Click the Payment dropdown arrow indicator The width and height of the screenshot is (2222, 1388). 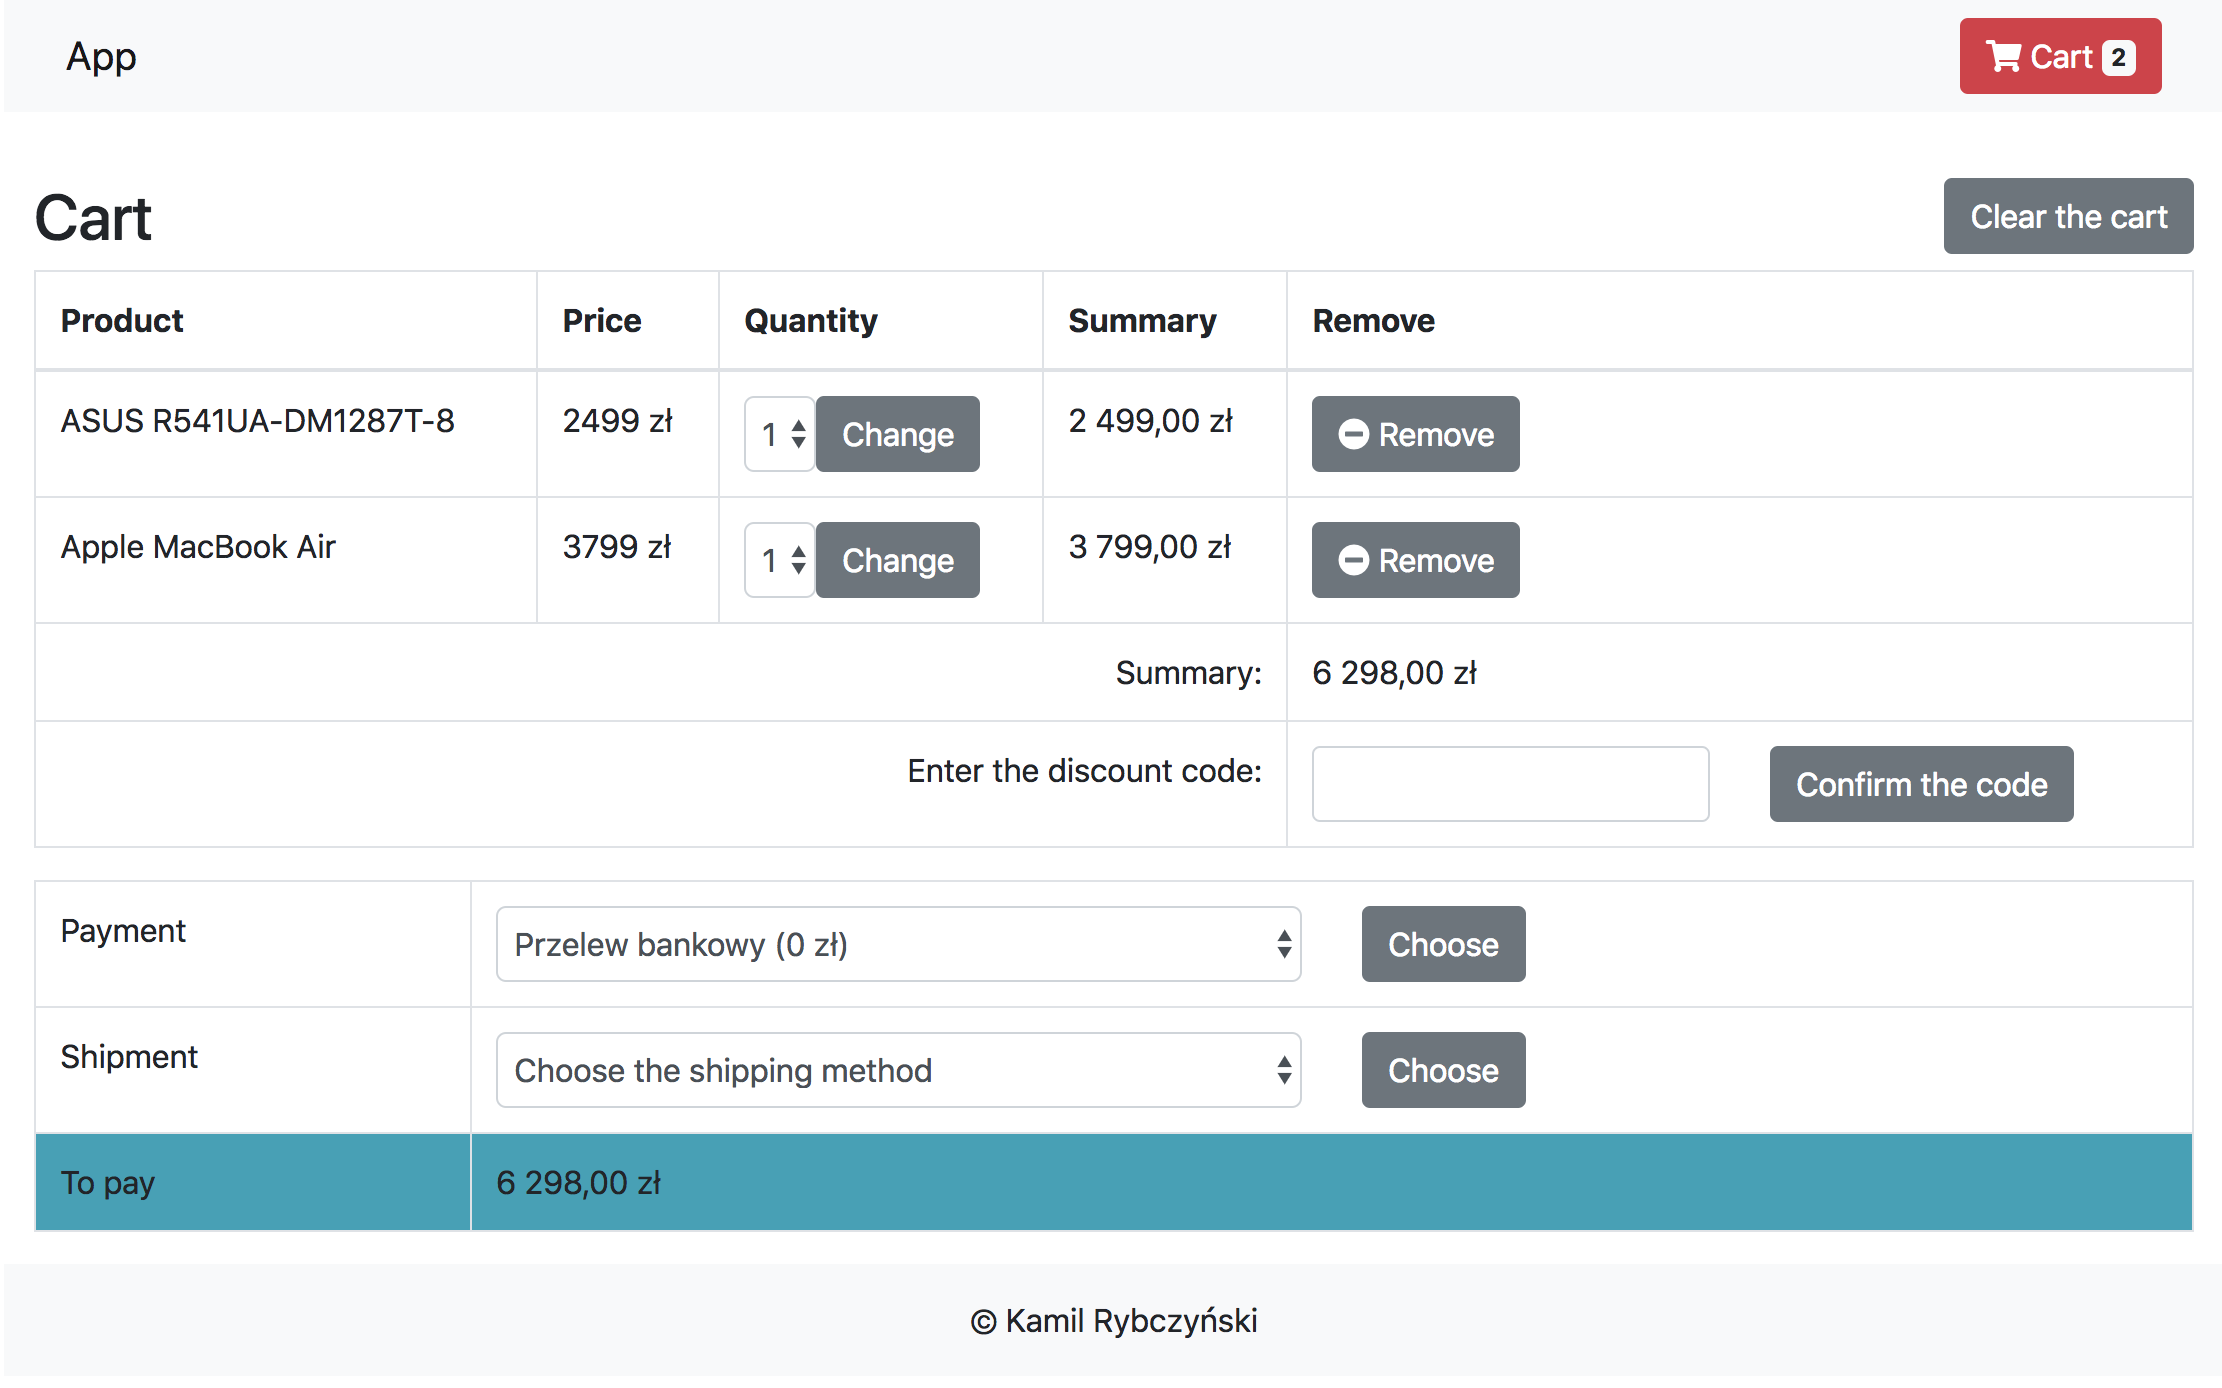(1284, 944)
